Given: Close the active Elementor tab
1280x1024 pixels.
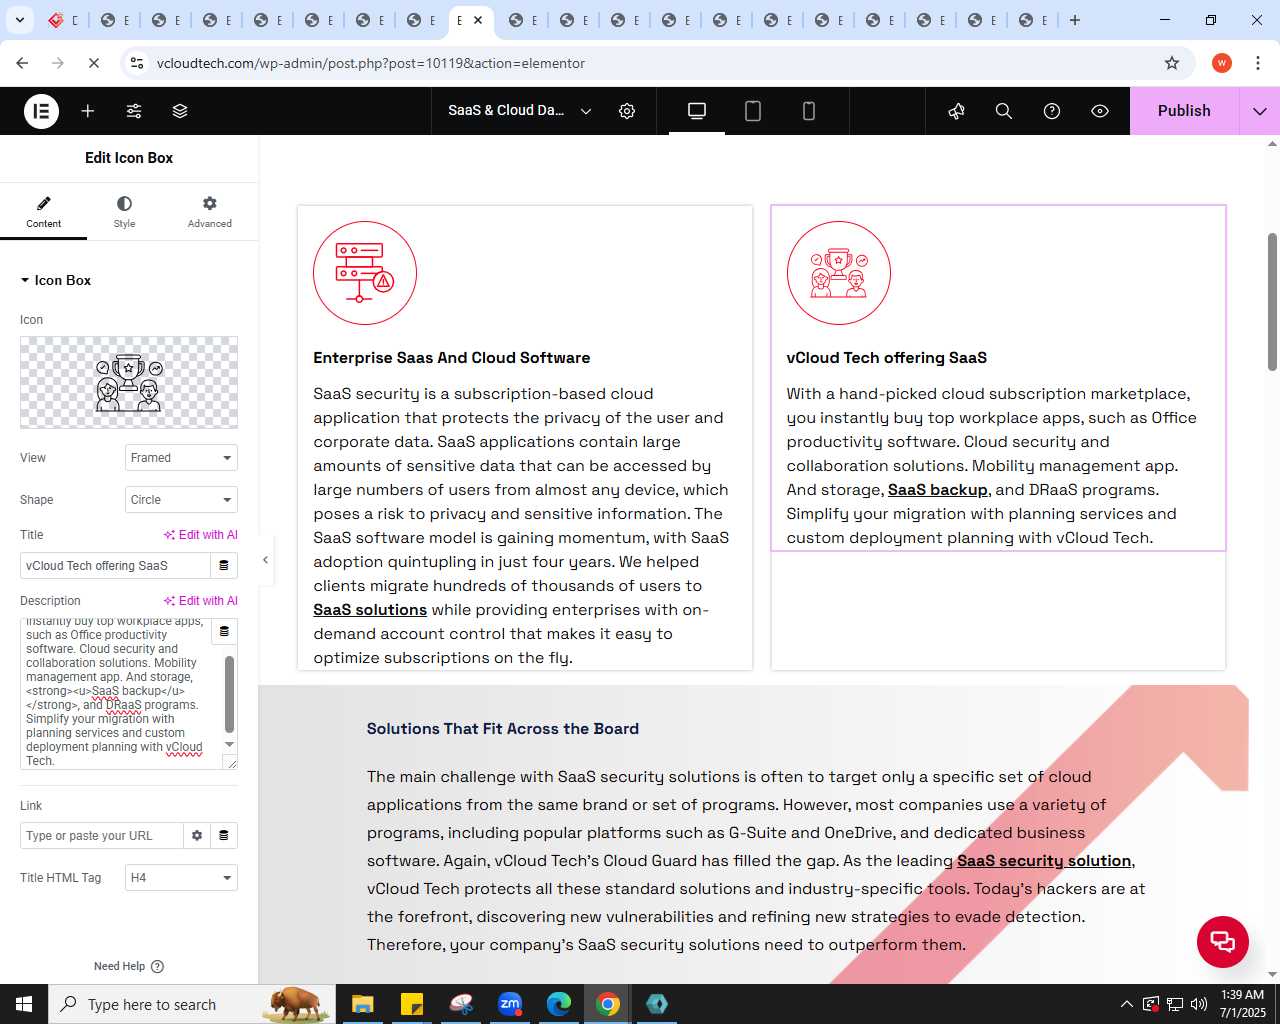Looking at the screenshot, I should [479, 20].
